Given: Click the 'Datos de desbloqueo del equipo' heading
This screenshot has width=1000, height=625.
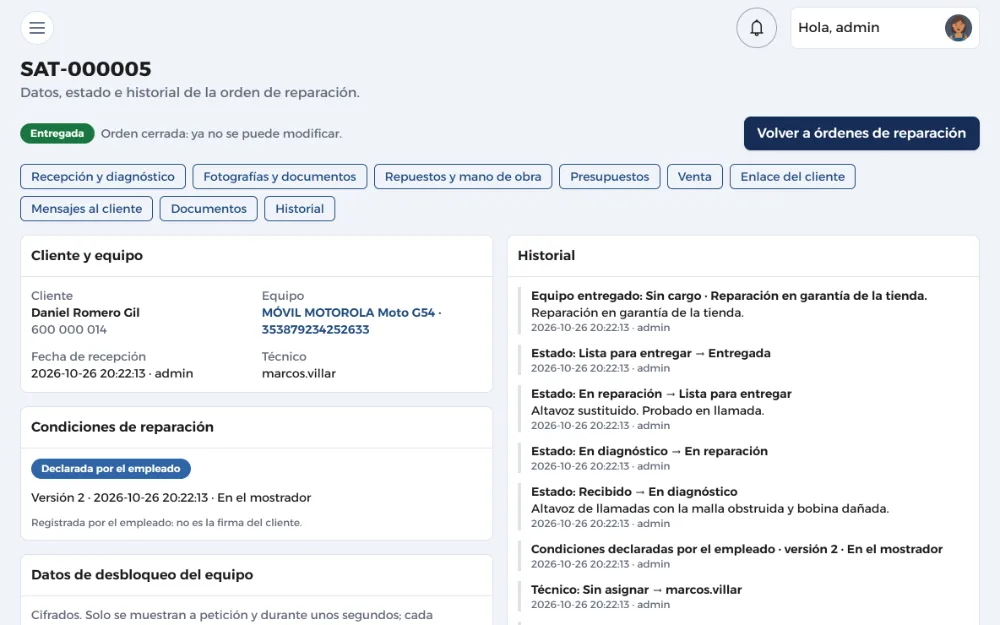Looking at the screenshot, I should coord(142,575).
